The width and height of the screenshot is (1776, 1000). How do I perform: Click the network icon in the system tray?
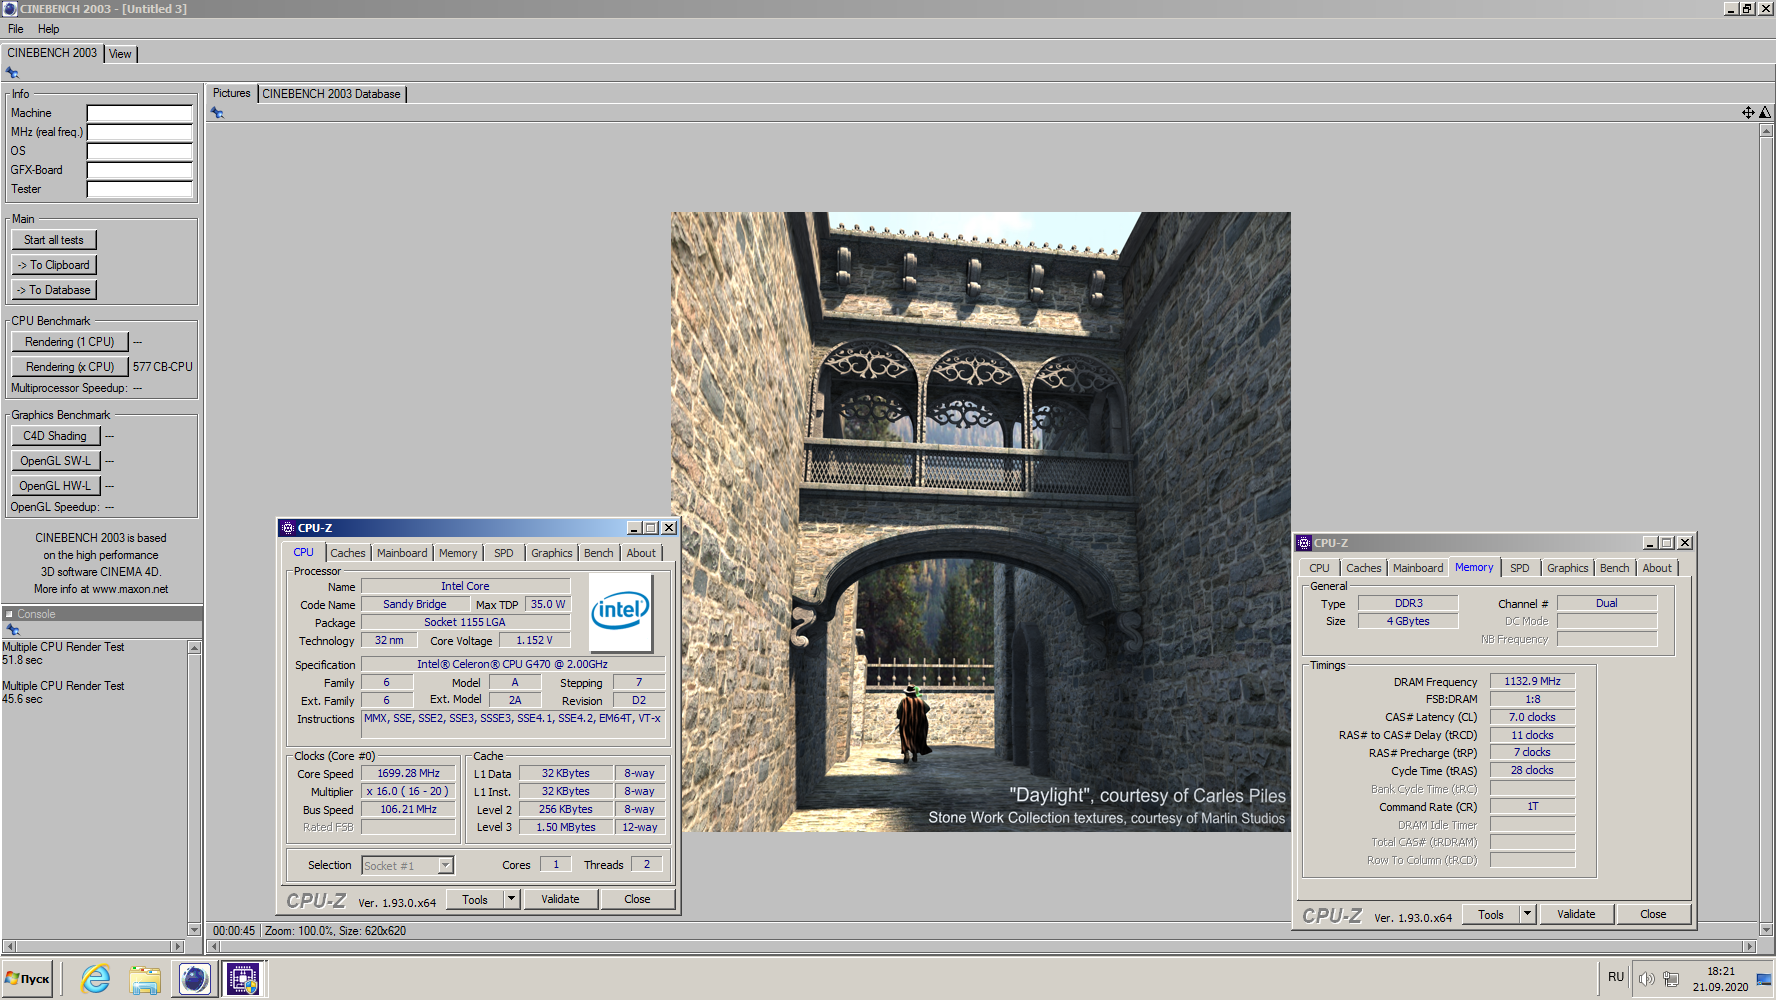pos(1671,979)
